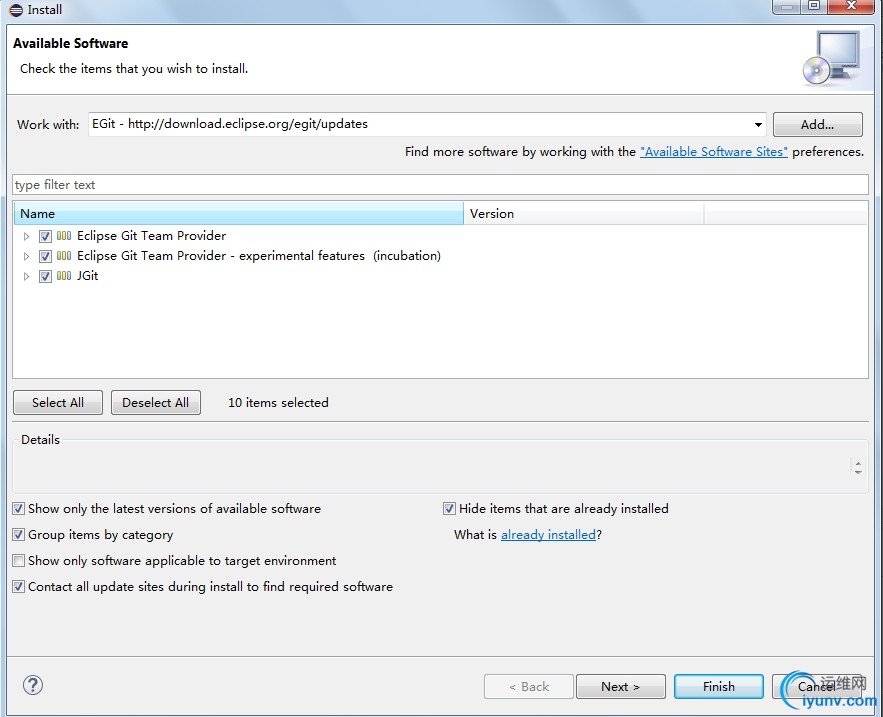Sort by the Name column header
Screen dimensions: 883x717
[238, 213]
